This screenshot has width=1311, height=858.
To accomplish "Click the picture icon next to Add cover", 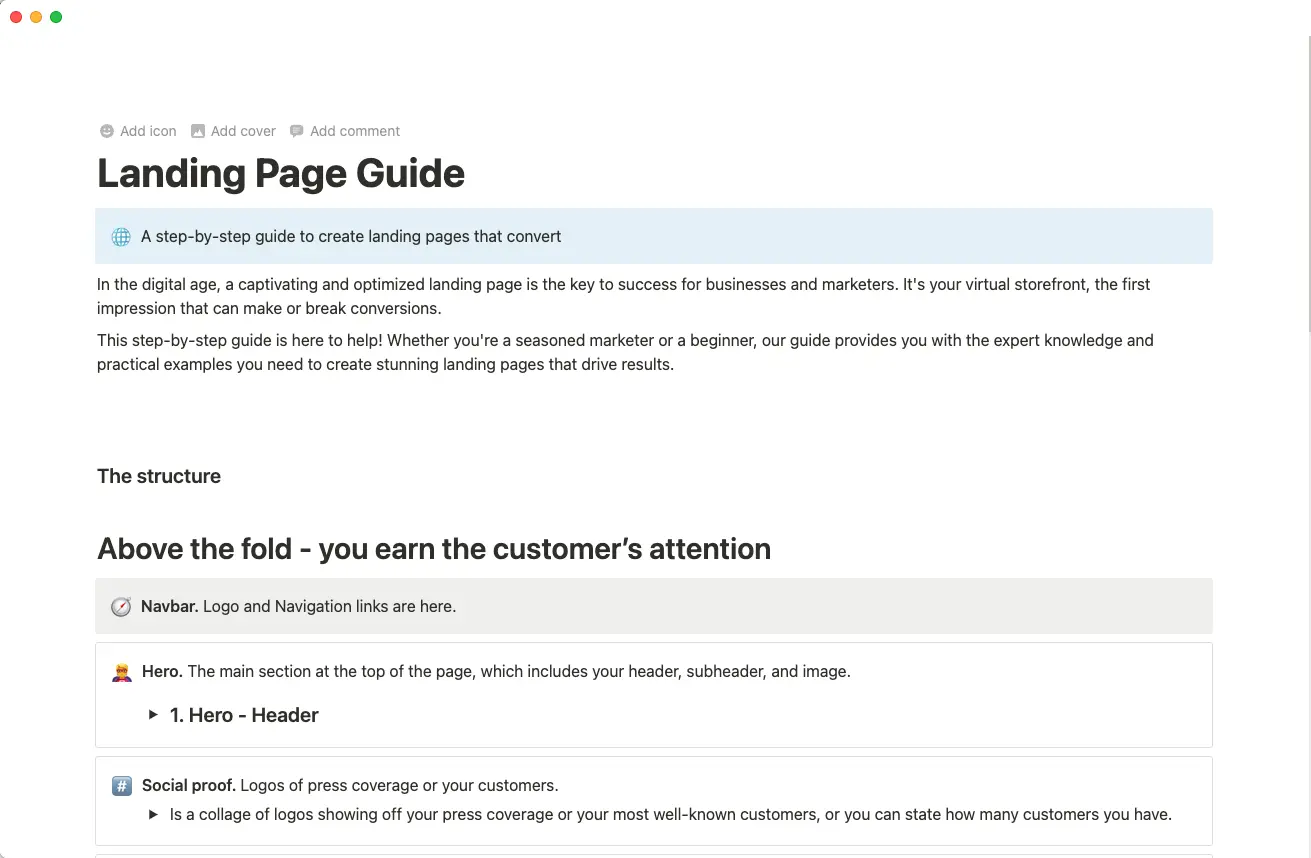I will pos(197,131).
